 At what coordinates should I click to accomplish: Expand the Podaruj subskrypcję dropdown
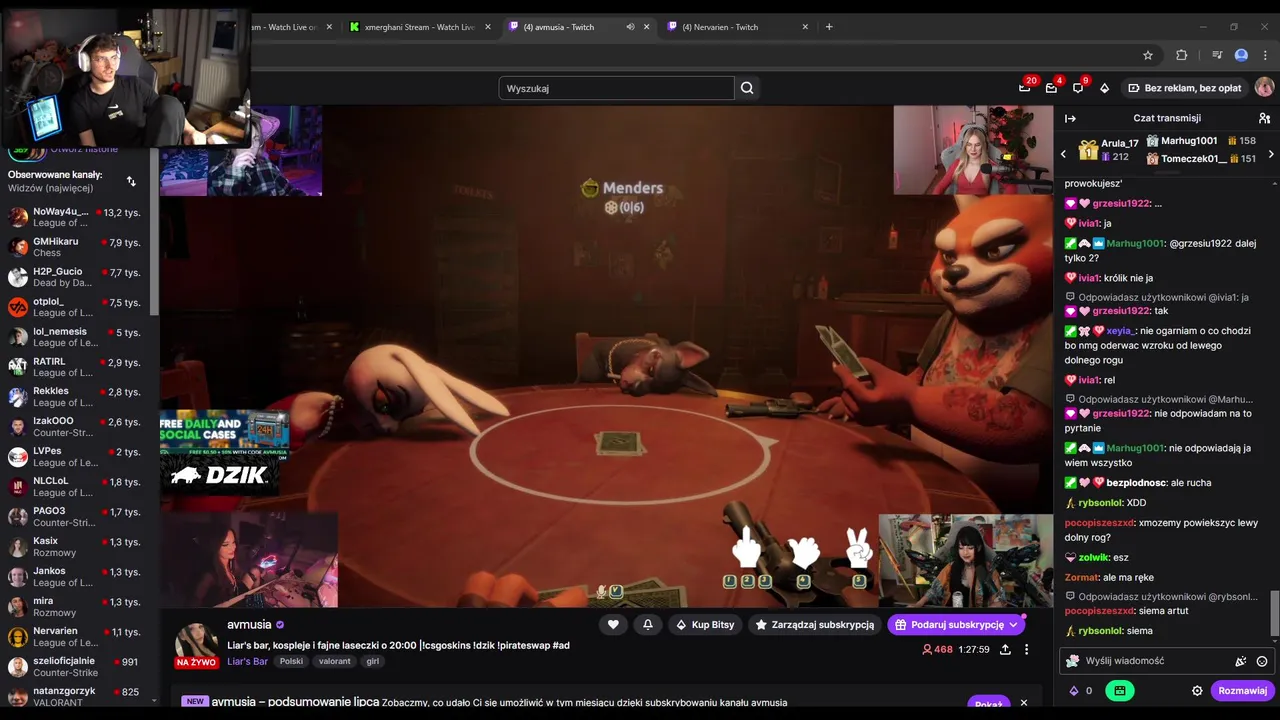[1013, 625]
